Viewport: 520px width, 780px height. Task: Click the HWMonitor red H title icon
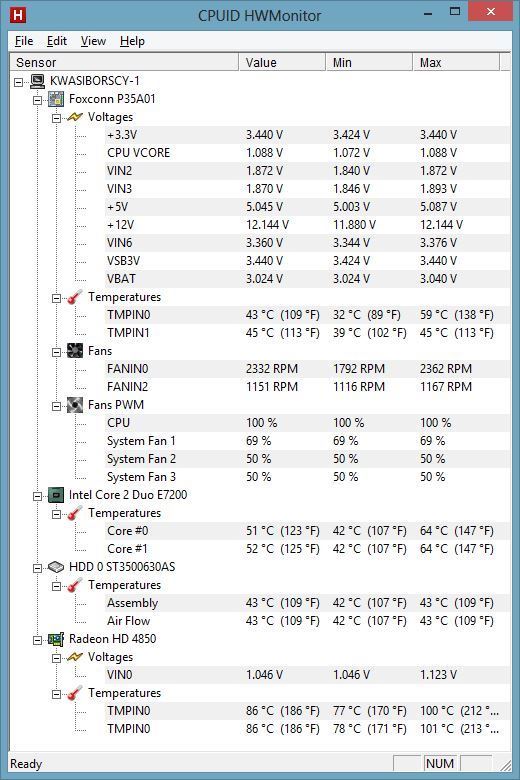(18, 14)
